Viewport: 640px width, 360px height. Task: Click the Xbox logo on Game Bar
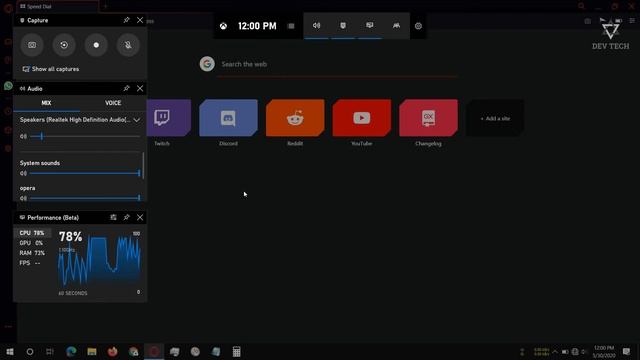[x=223, y=26]
